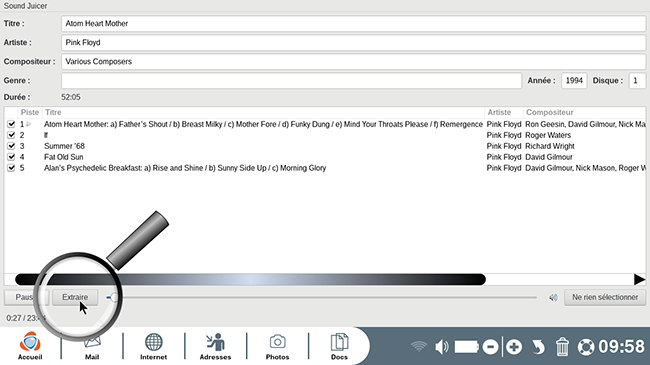Click the Genre input field

point(291,80)
